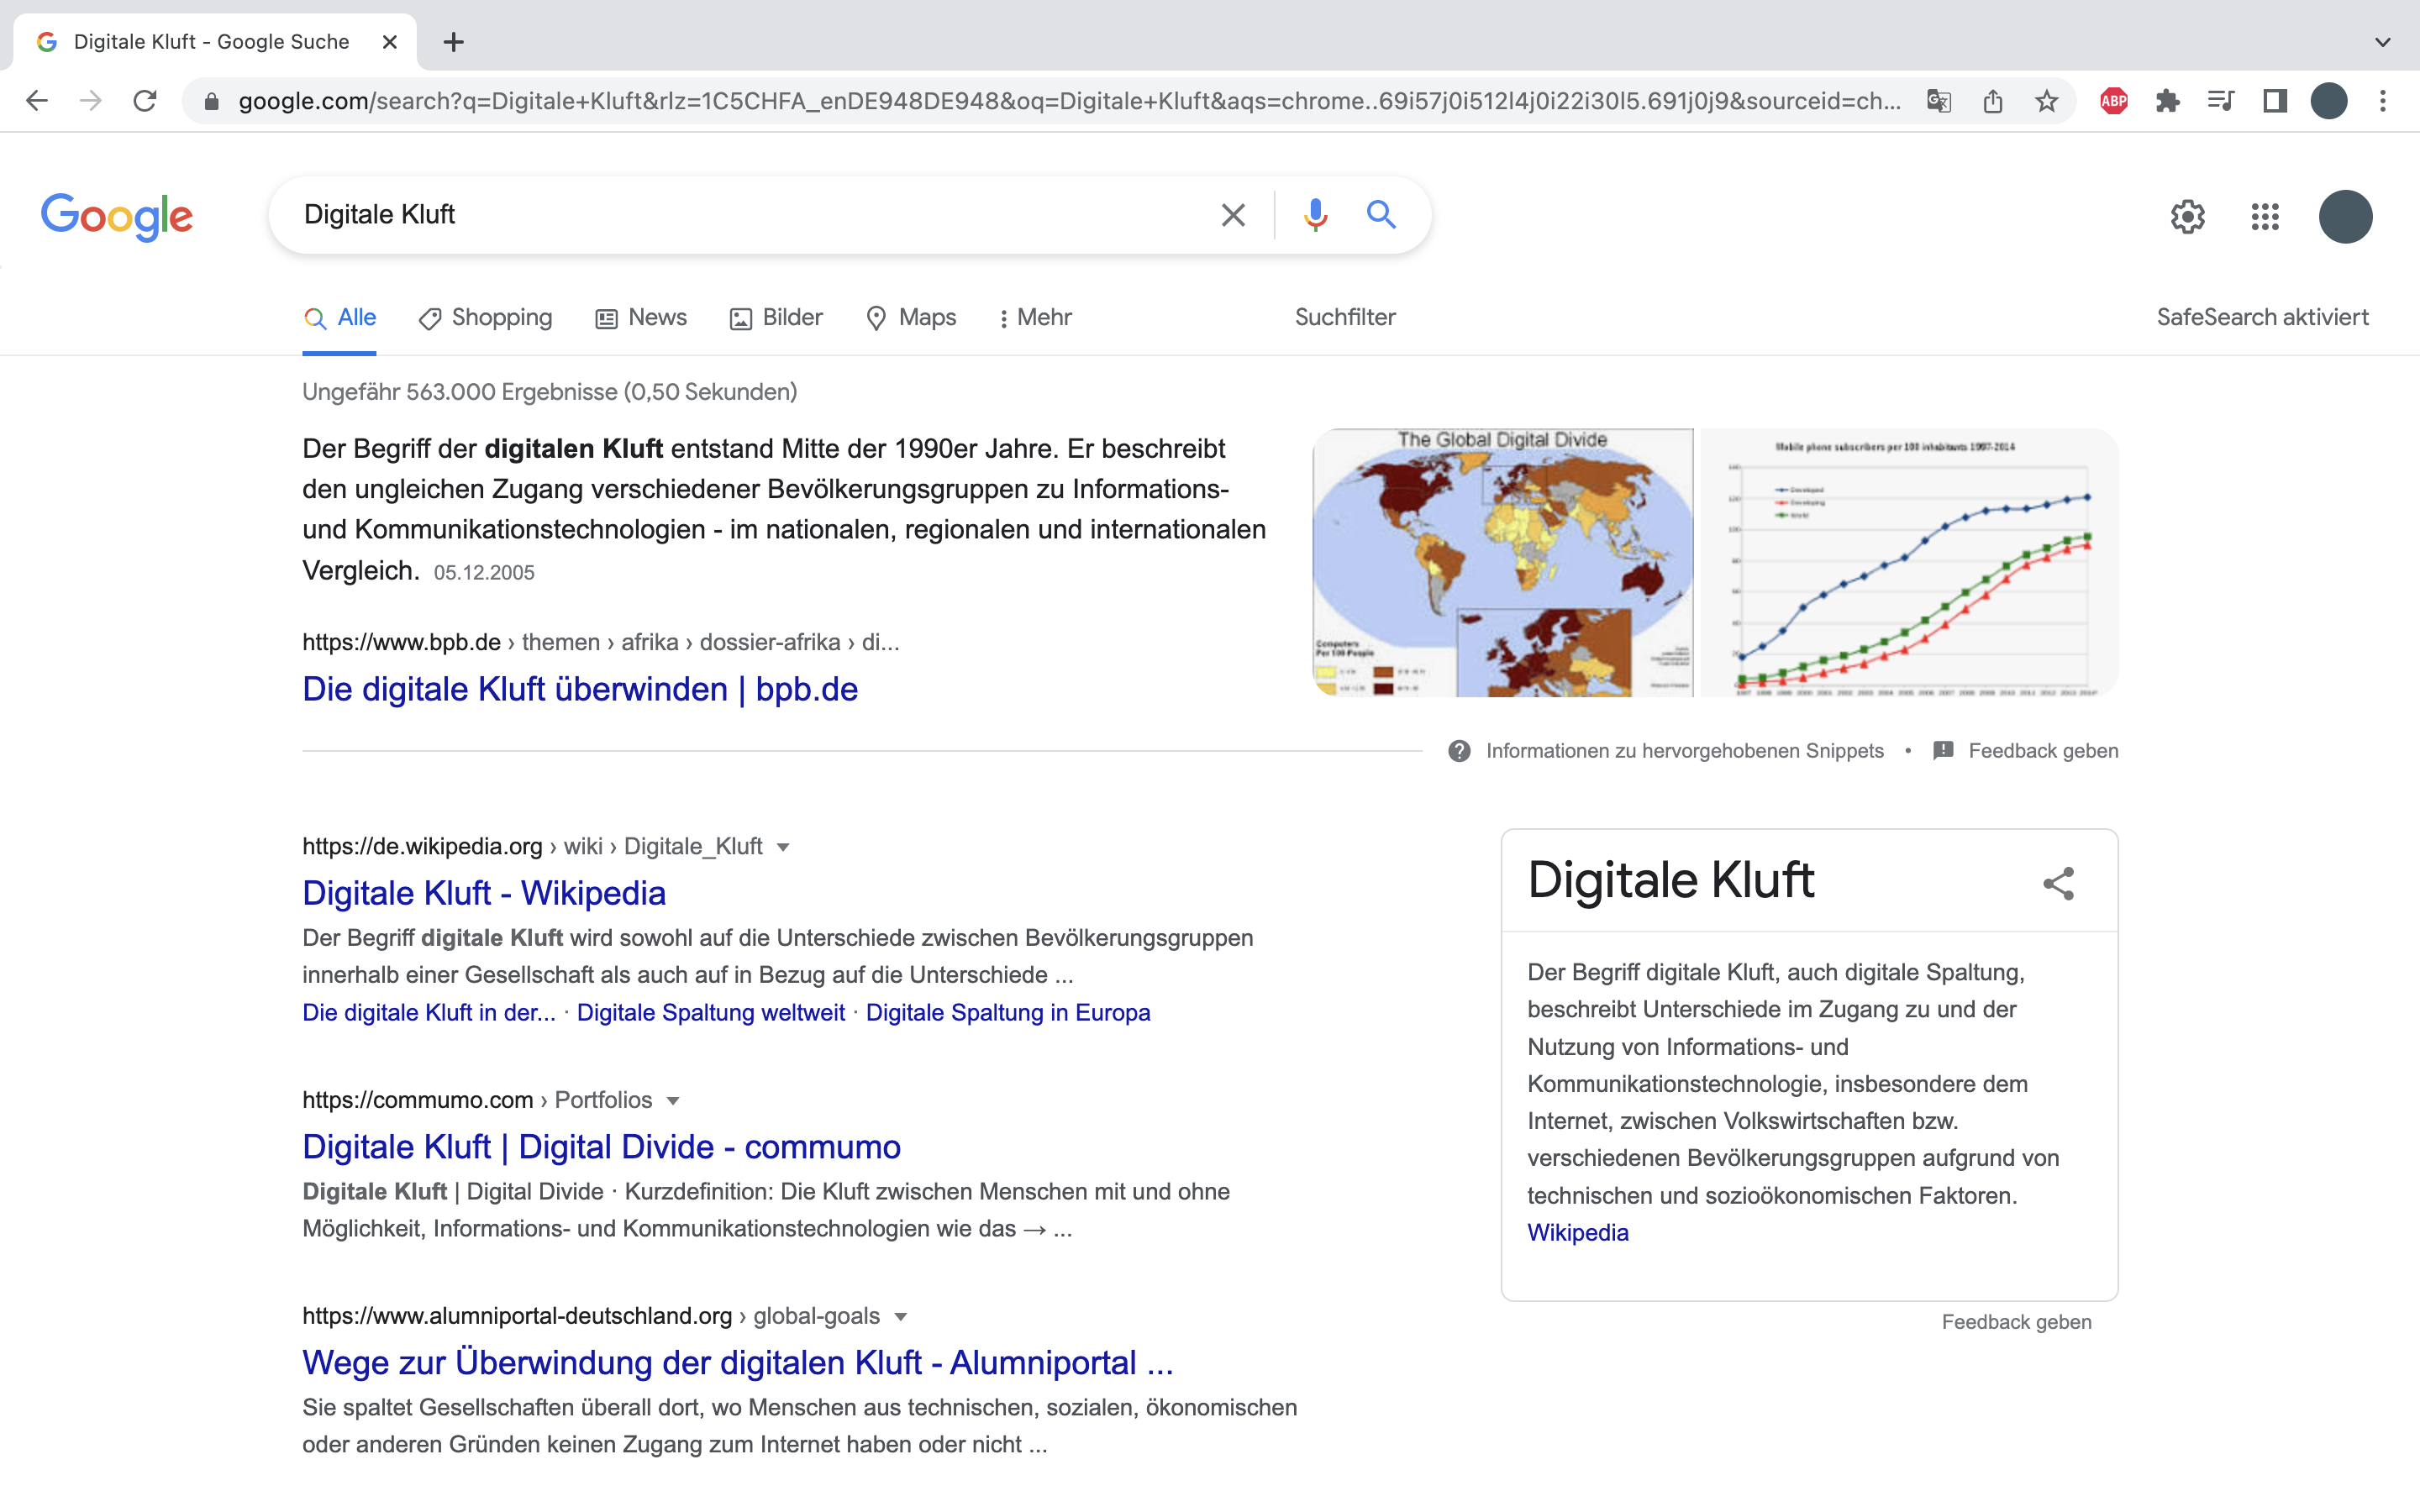Screen dimensions: 2420x1512
Task: Open the Google apps grid icon
Action: pyautogui.click(x=2265, y=216)
